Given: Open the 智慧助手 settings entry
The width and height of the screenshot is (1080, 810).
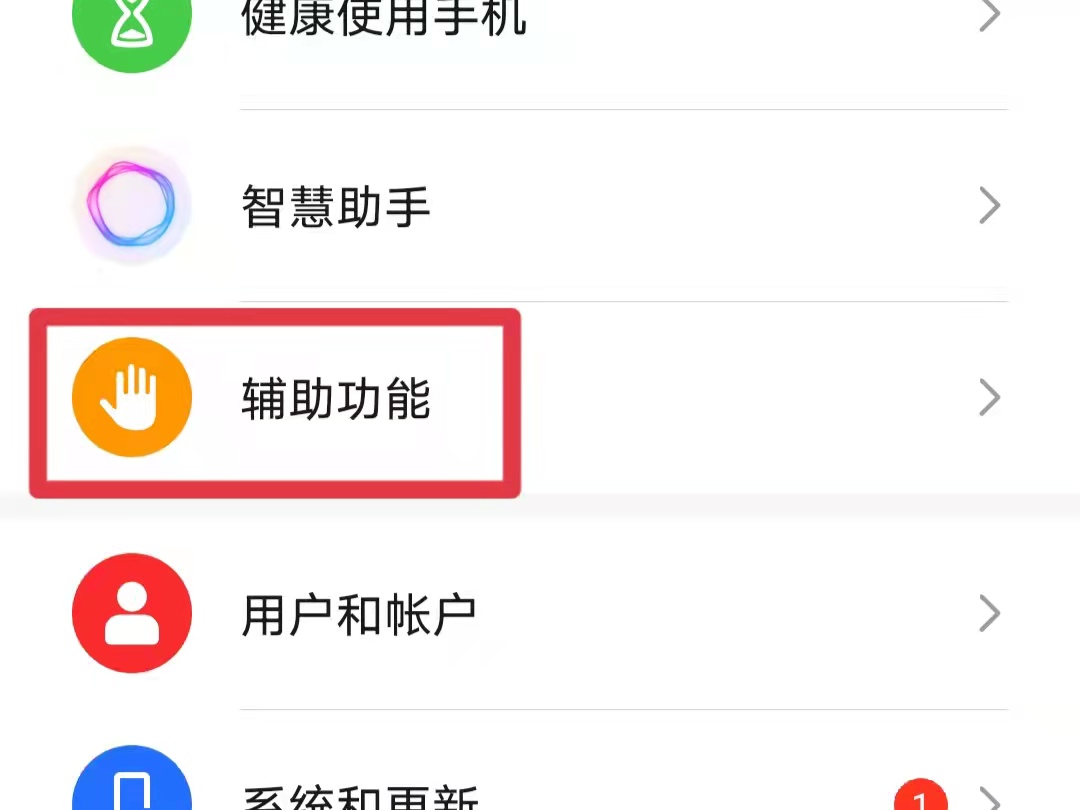Looking at the screenshot, I should point(336,206).
